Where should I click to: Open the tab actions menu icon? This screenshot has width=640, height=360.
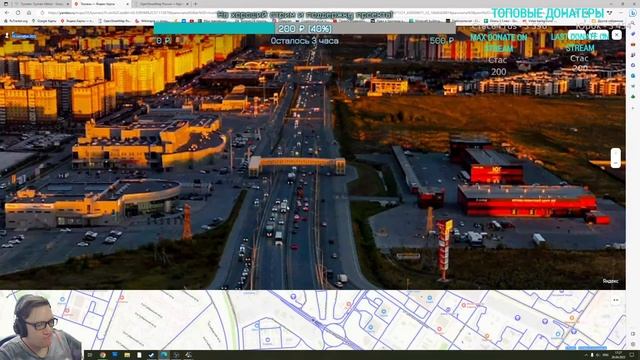(5, 4)
